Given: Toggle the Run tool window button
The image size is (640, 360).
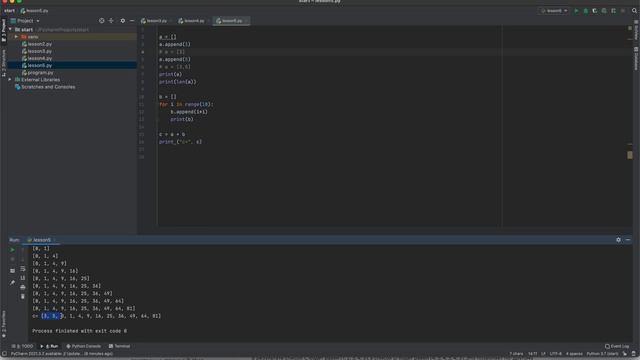Looking at the screenshot, I should [x=49, y=346].
